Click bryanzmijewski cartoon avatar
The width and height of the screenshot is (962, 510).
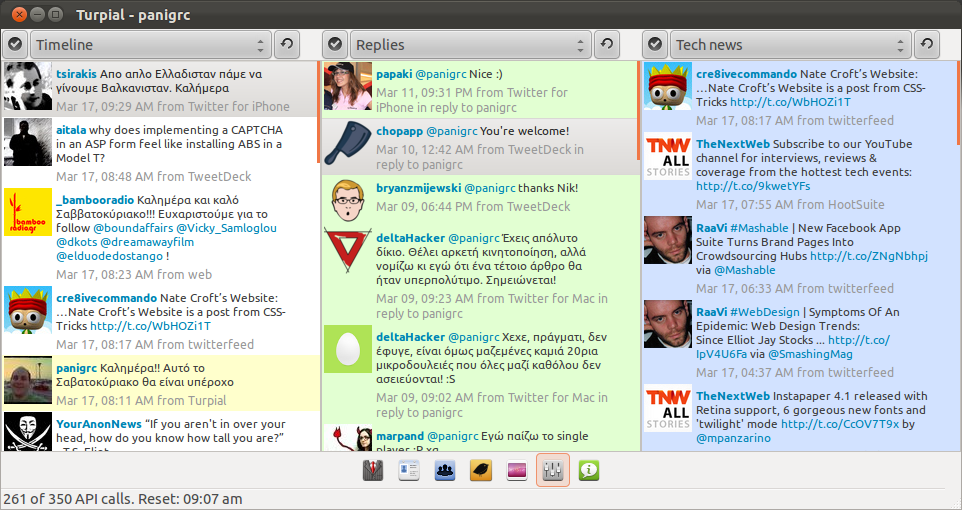(x=348, y=200)
